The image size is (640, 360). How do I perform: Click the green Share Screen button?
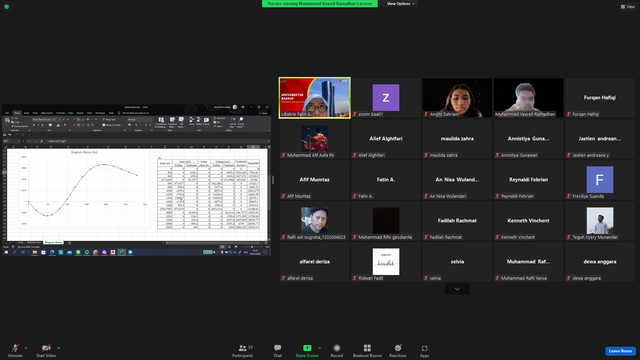pos(307,350)
